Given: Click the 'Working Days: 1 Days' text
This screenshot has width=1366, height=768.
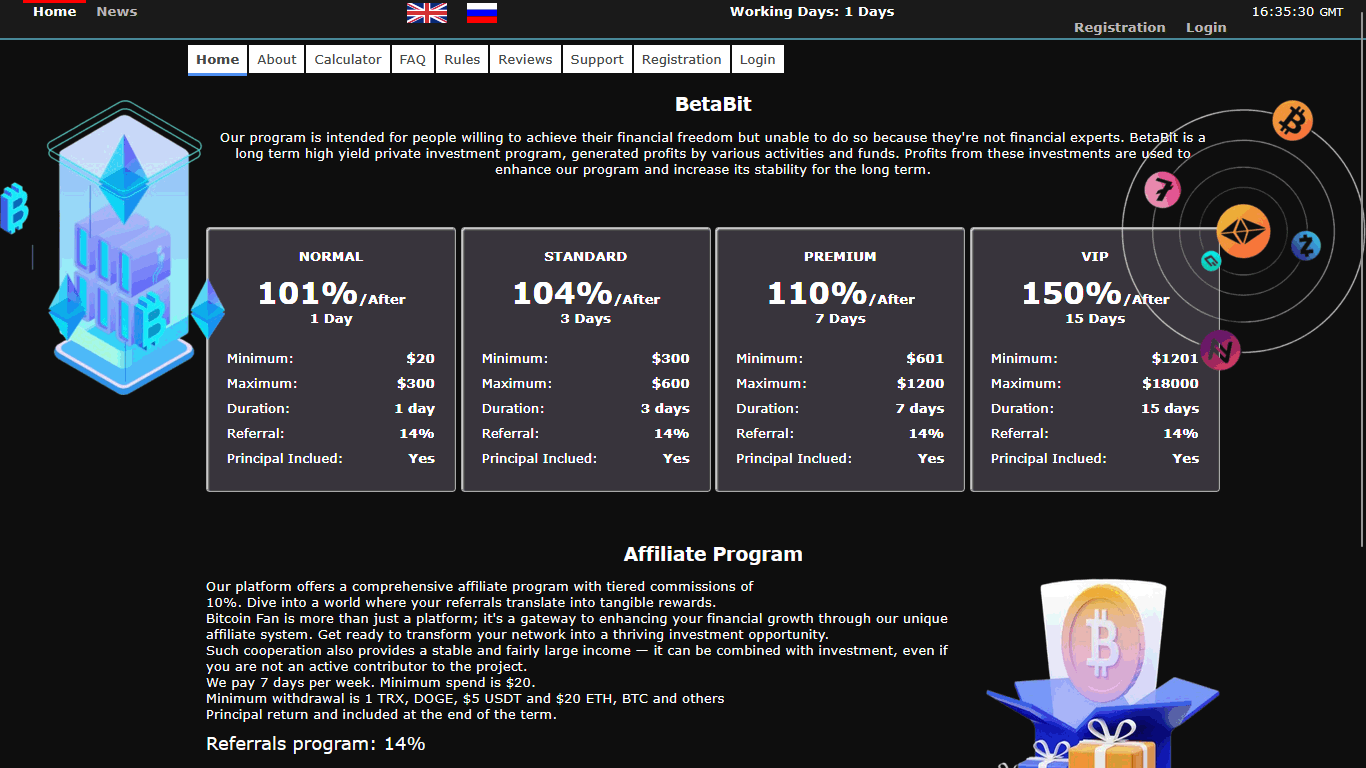Looking at the screenshot, I should tap(812, 12).
